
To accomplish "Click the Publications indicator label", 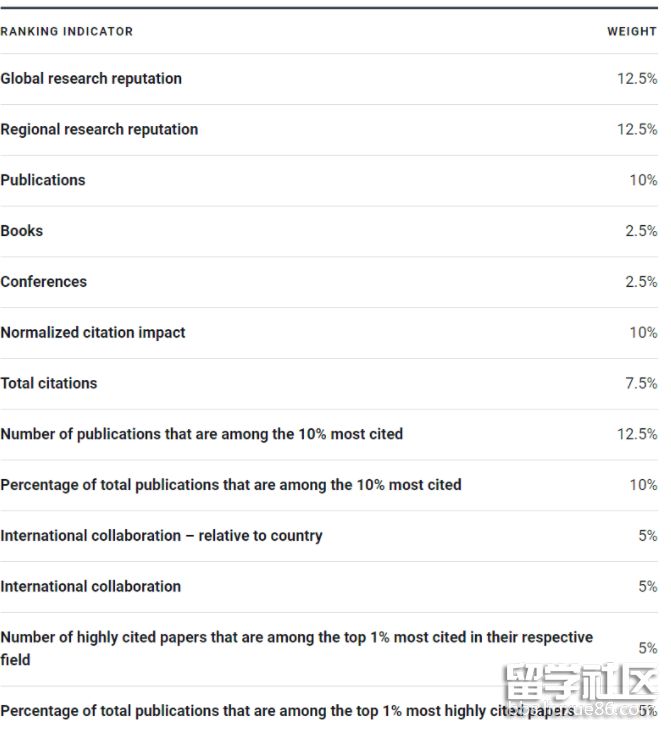I will (43, 180).
